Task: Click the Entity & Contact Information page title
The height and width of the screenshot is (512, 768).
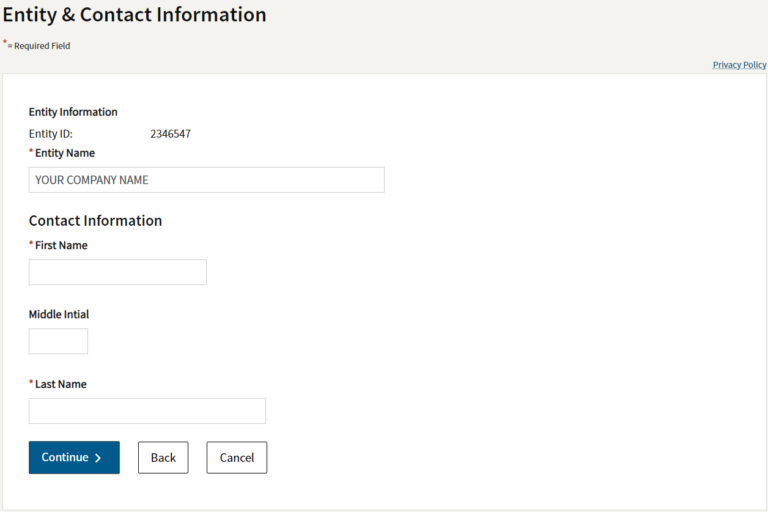Action: [135, 15]
